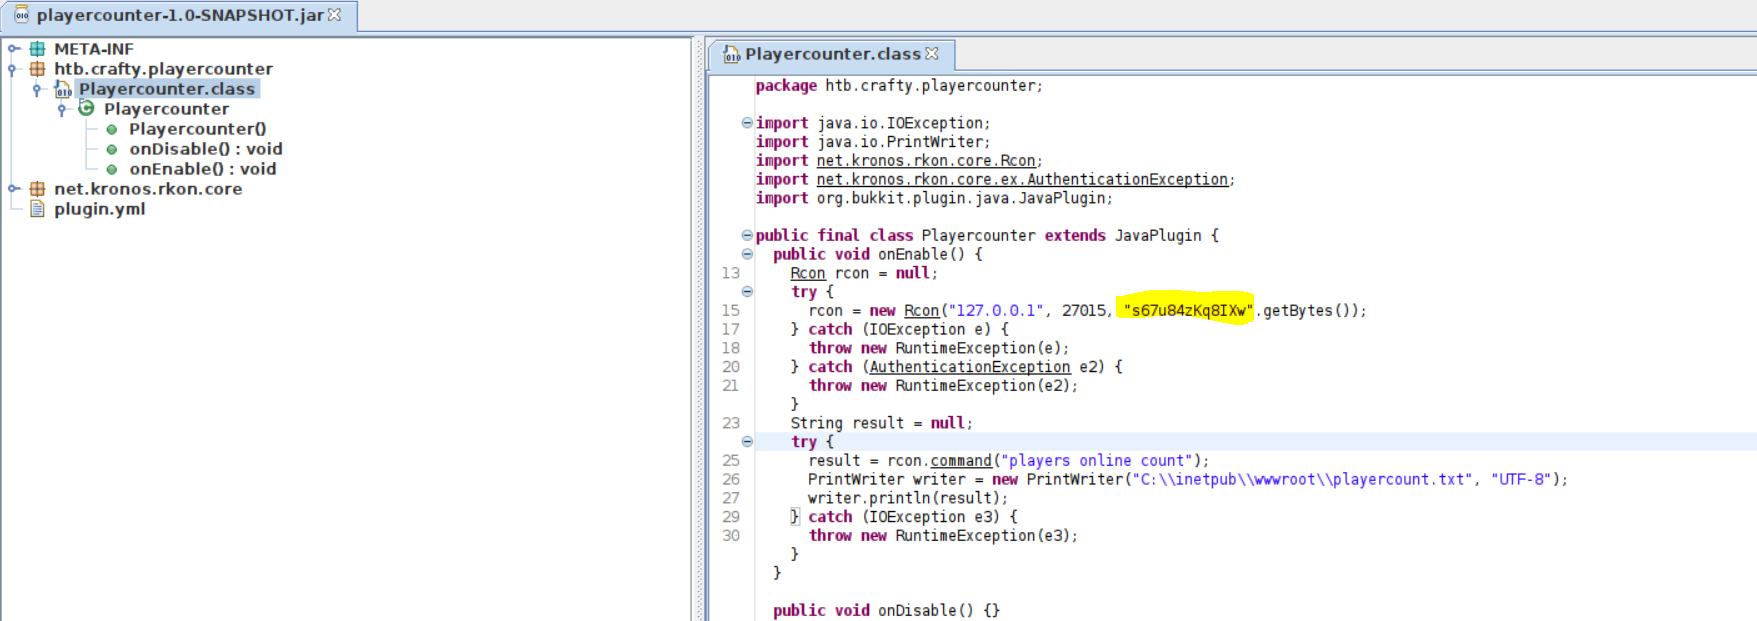
Task: Click the onEnable() method green dot icon
Action: [112, 169]
